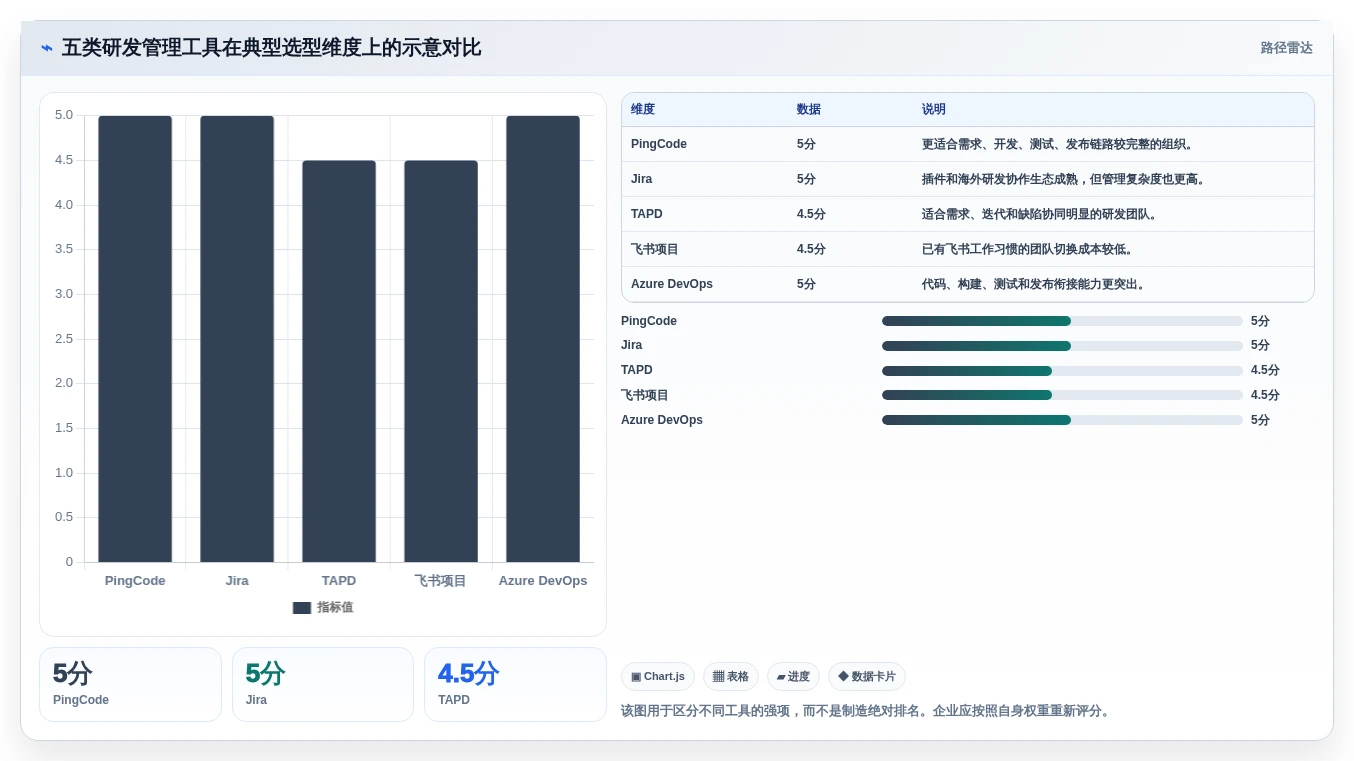Click Jira description about 插件和海外研发协作

pos(1065,179)
